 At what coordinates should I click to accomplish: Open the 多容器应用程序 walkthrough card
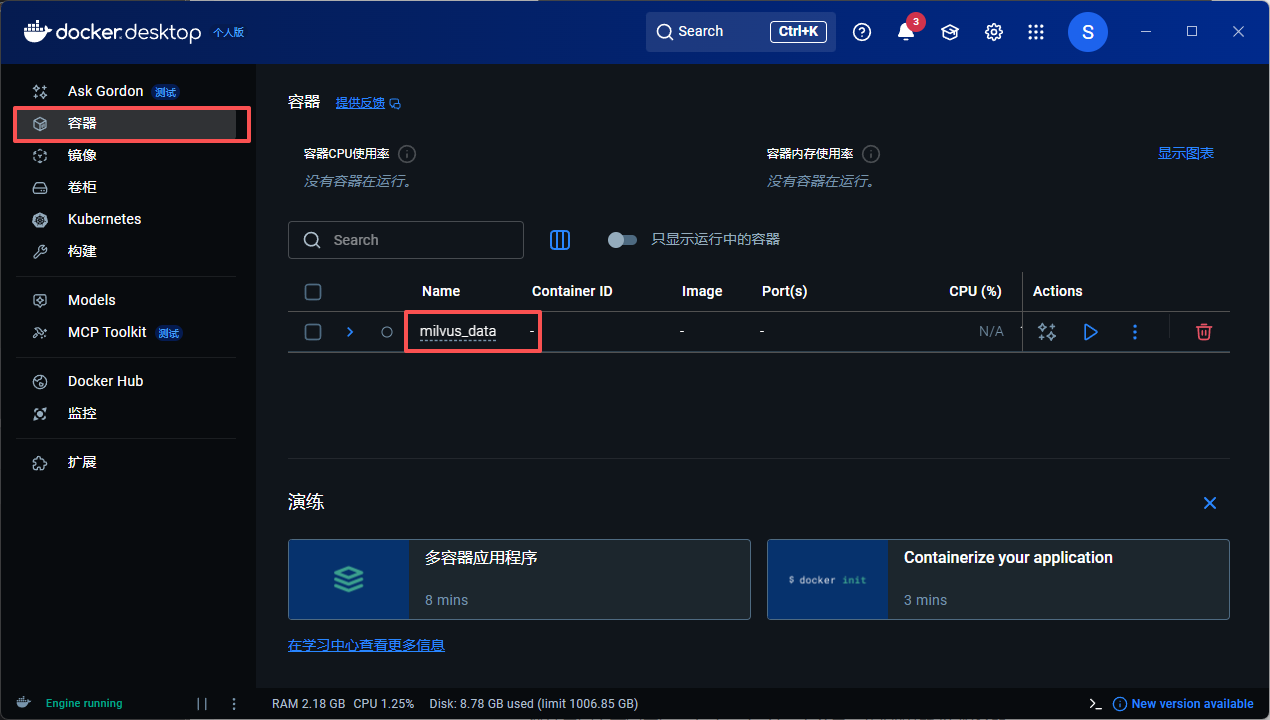point(519,580)
